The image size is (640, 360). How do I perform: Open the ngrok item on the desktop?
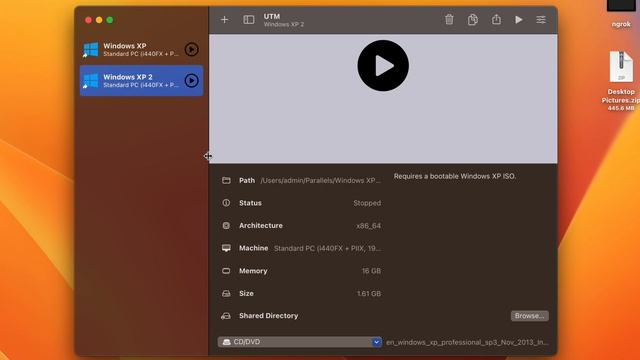[x=621, y=14]
